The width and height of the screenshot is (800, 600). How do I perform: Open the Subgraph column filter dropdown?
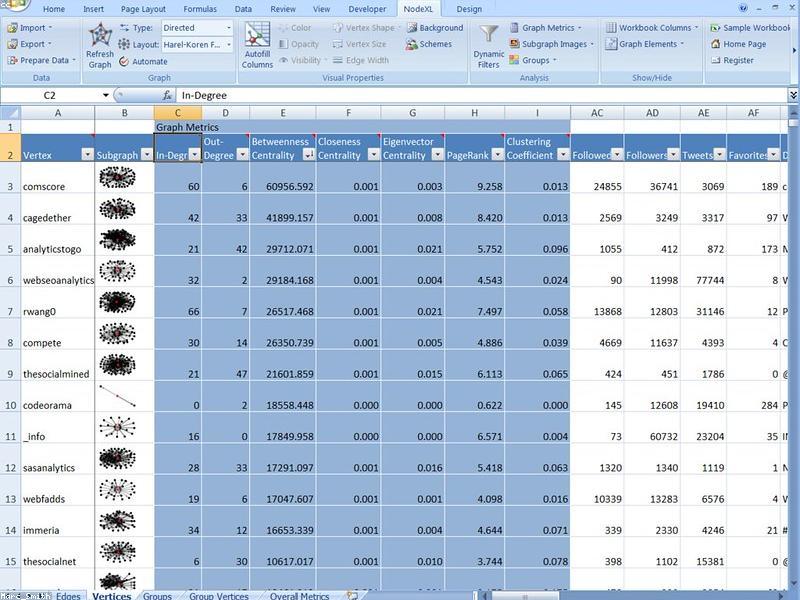point(147,155)
